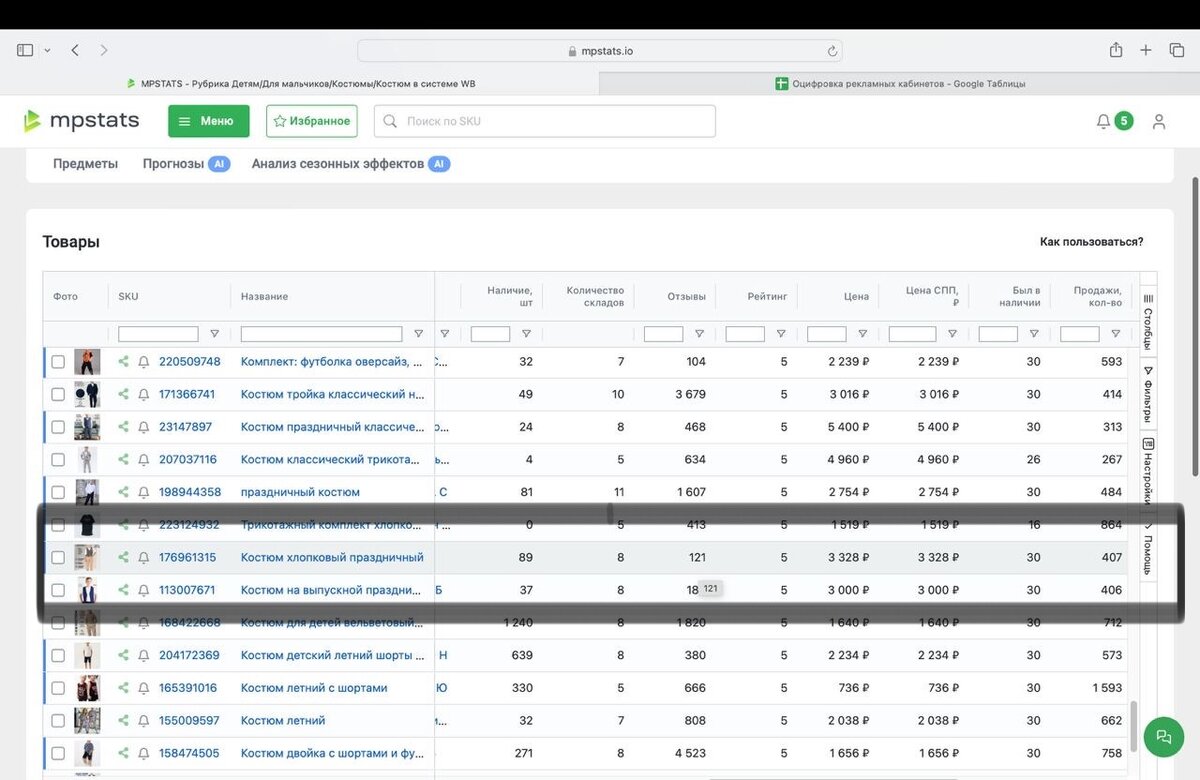Reload the mpstats.io page
This screenshot has width=1200, height=780.
(832, 51)
